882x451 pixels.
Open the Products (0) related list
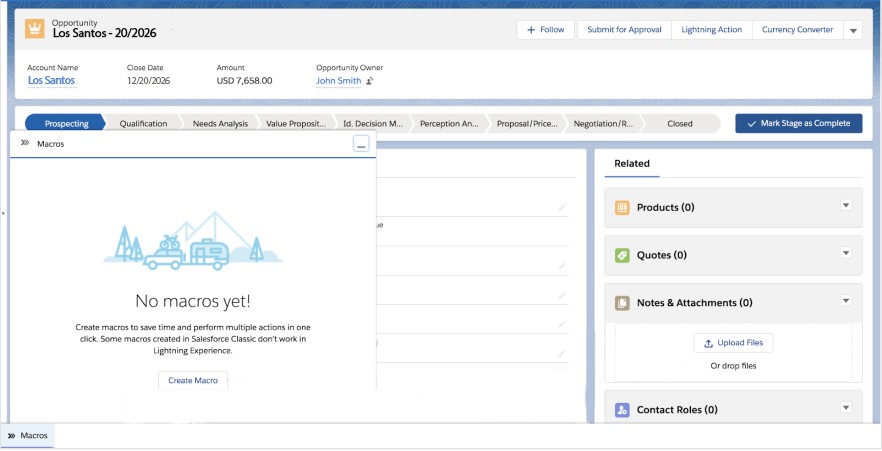665,208
